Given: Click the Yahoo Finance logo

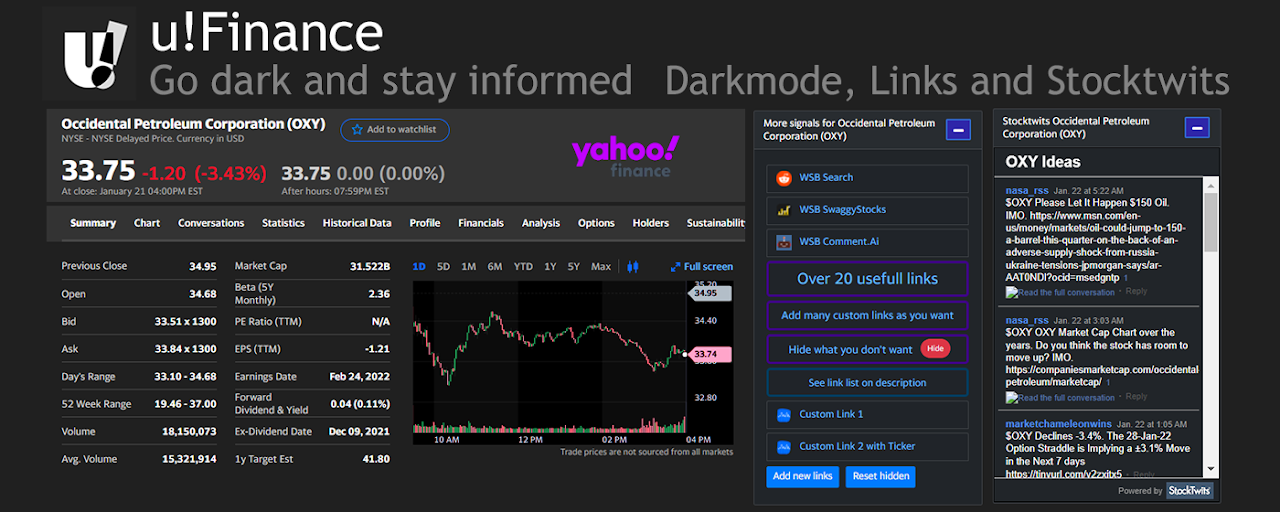Looking at the screenshot, I should (625, 157).
